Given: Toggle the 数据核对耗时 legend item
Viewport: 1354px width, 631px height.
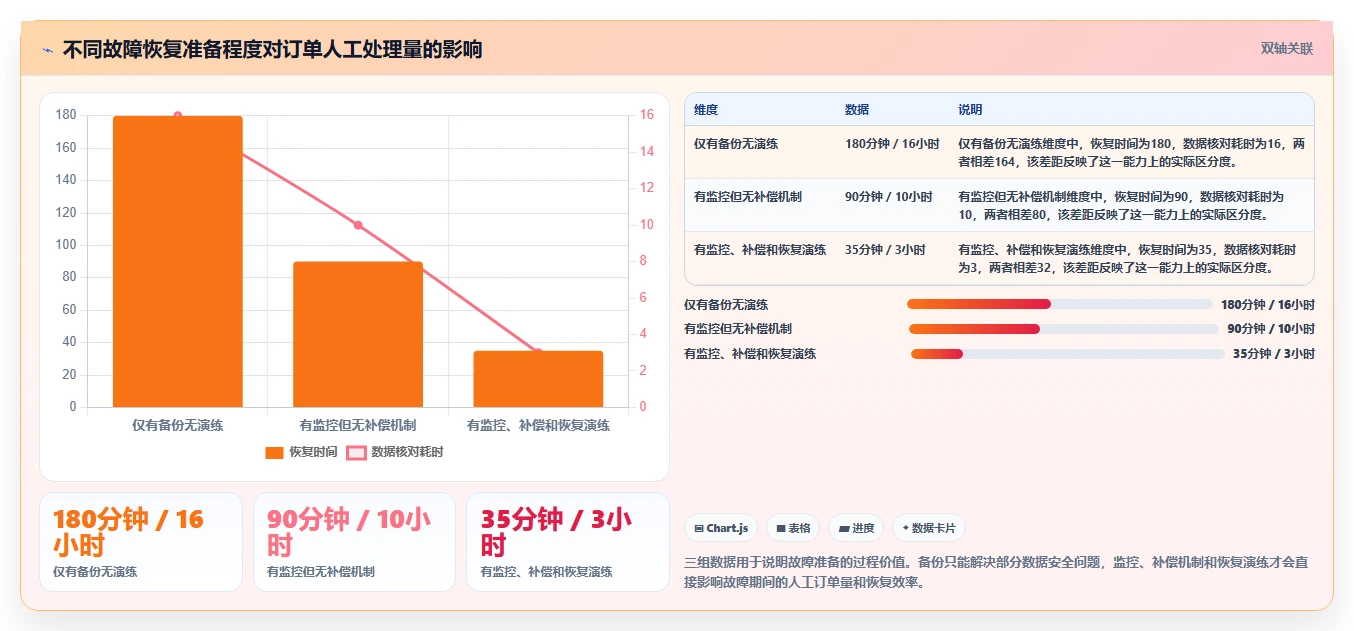Looking at the screenshot, I should click(x=394, y=452).
